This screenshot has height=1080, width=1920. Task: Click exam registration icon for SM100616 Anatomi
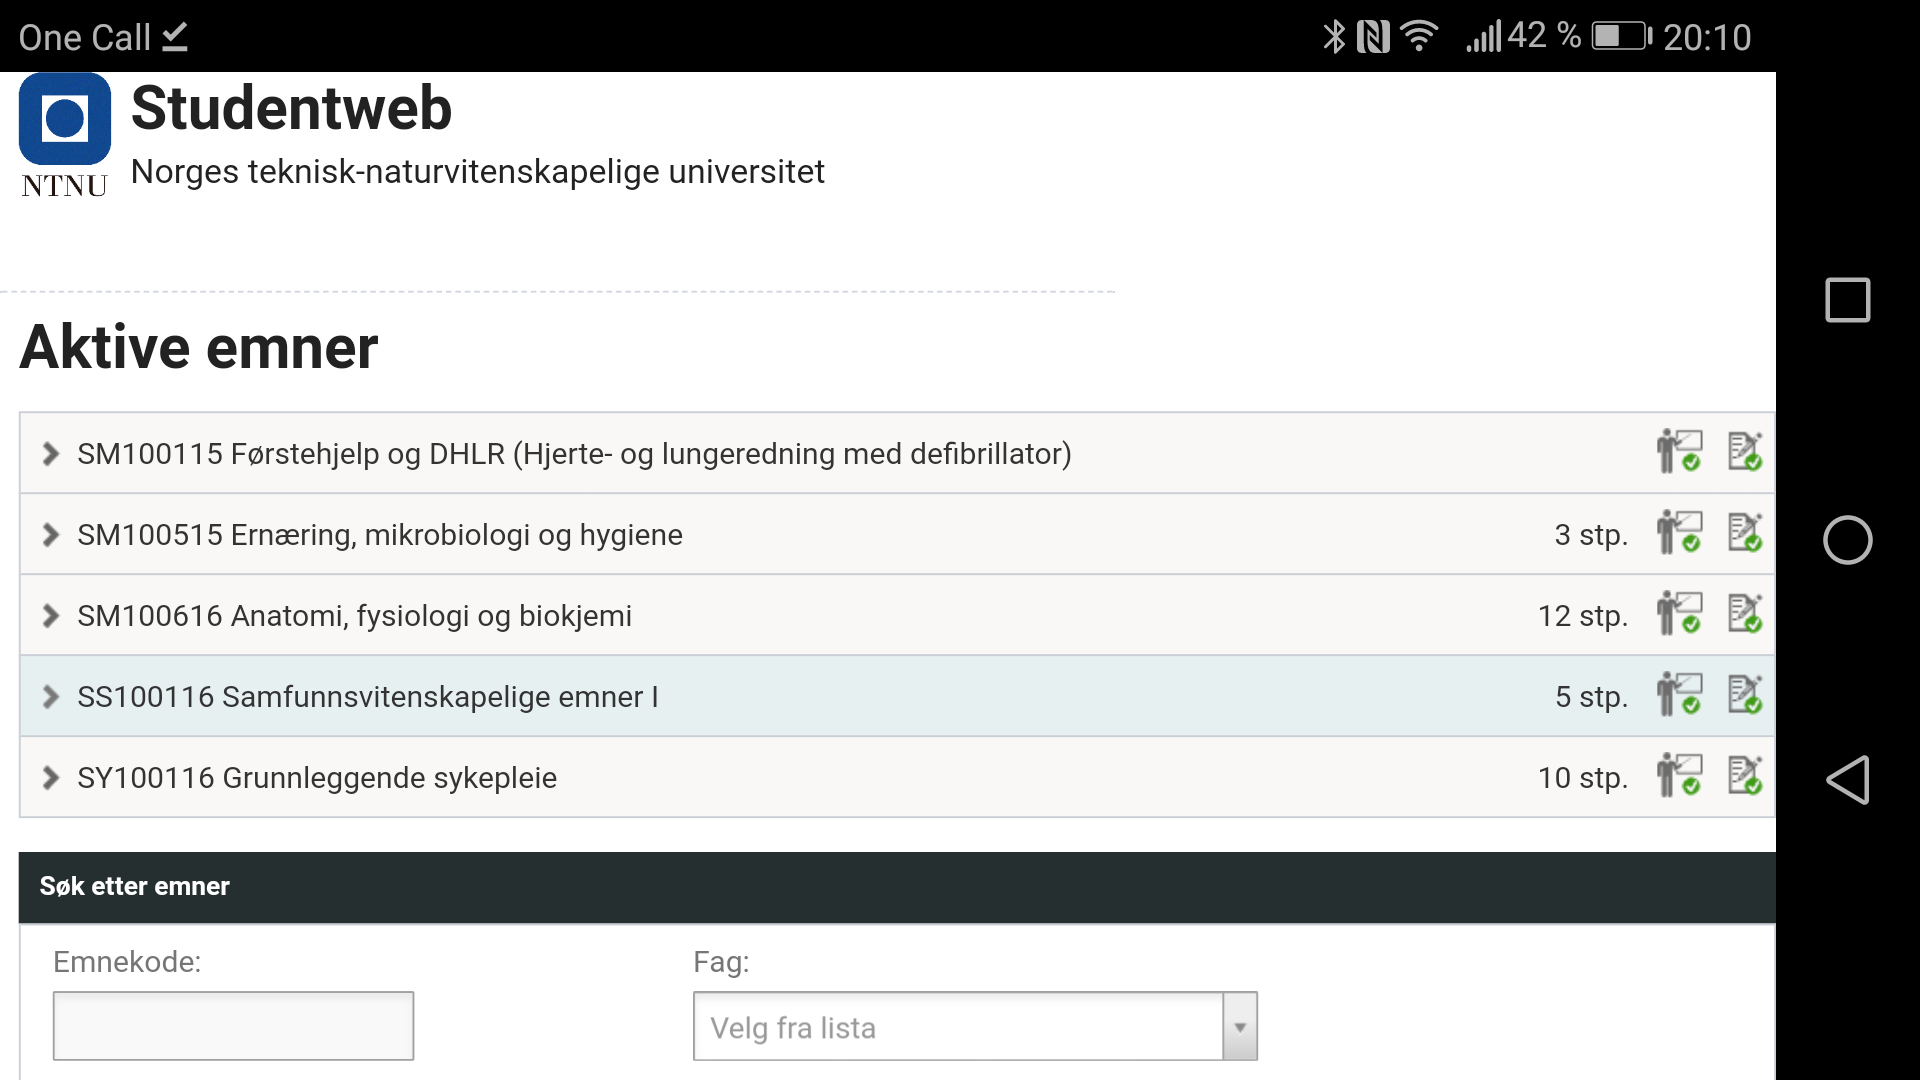(x=1745, y=614)
